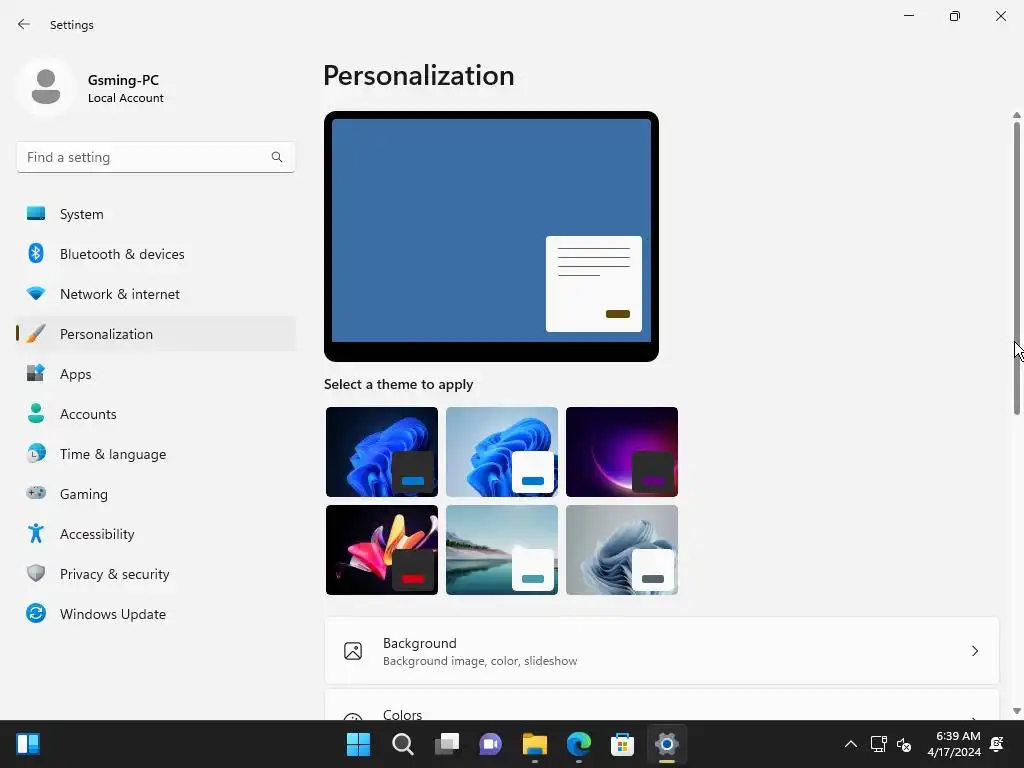
Task: Open Time & language settings
Action: [x=156, y=453]
